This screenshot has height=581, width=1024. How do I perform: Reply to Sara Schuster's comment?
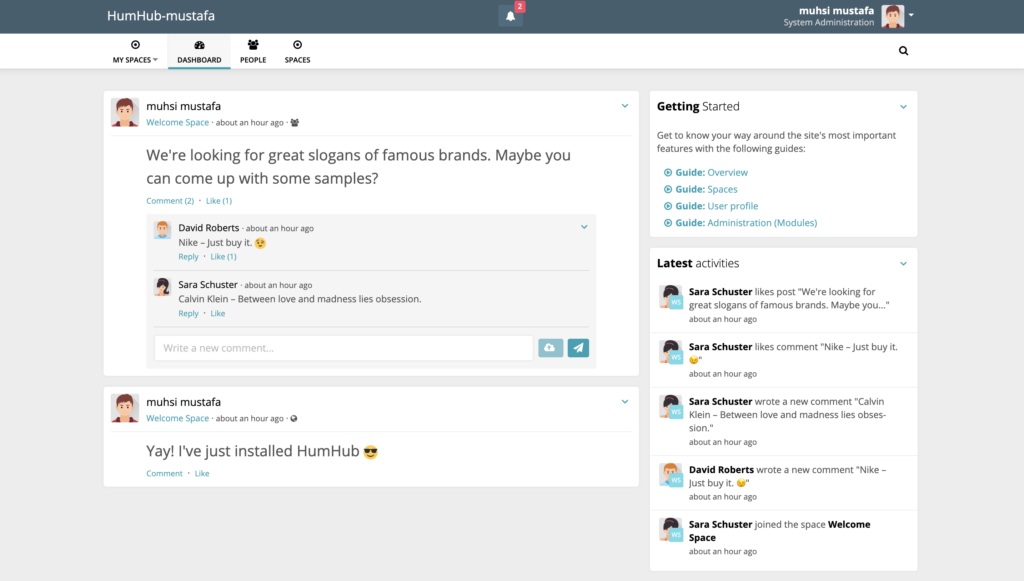188,313
